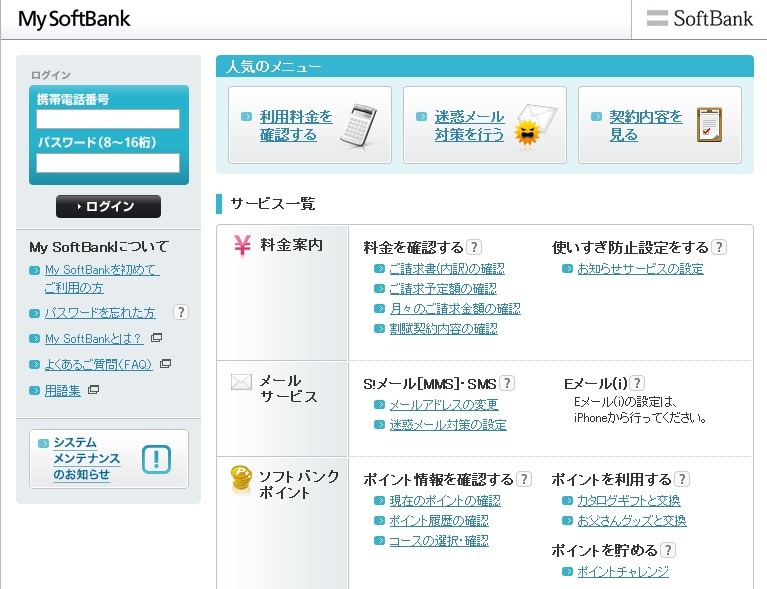The height and width of the screenshot is (589, 767).
Task: Open 迷惑メール対策の設定 link
Action: (x=448, y=425)
